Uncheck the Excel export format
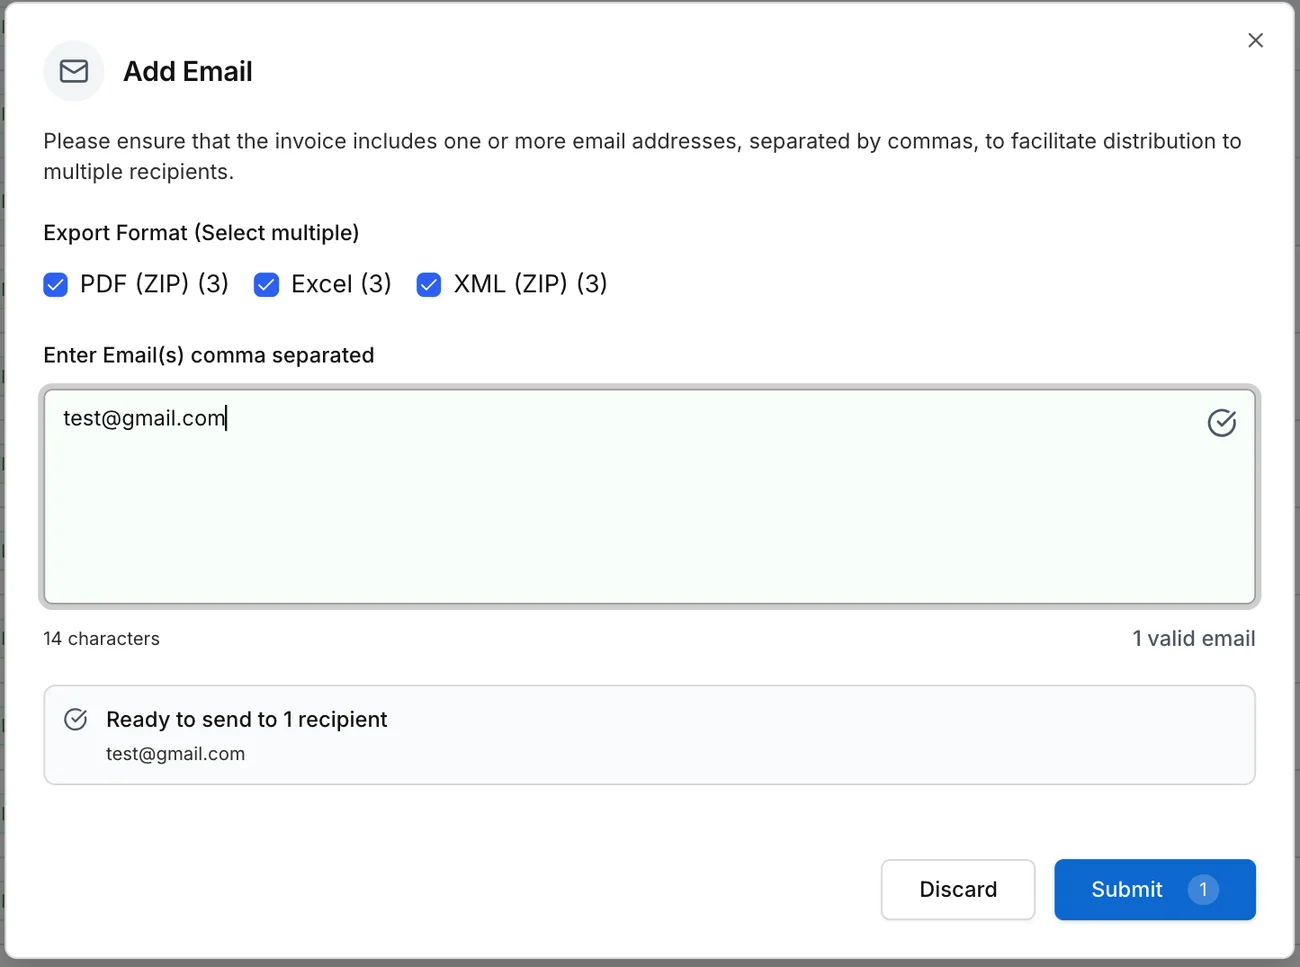The height and width of the screenshot is (967, 1300). coord(266,285)
